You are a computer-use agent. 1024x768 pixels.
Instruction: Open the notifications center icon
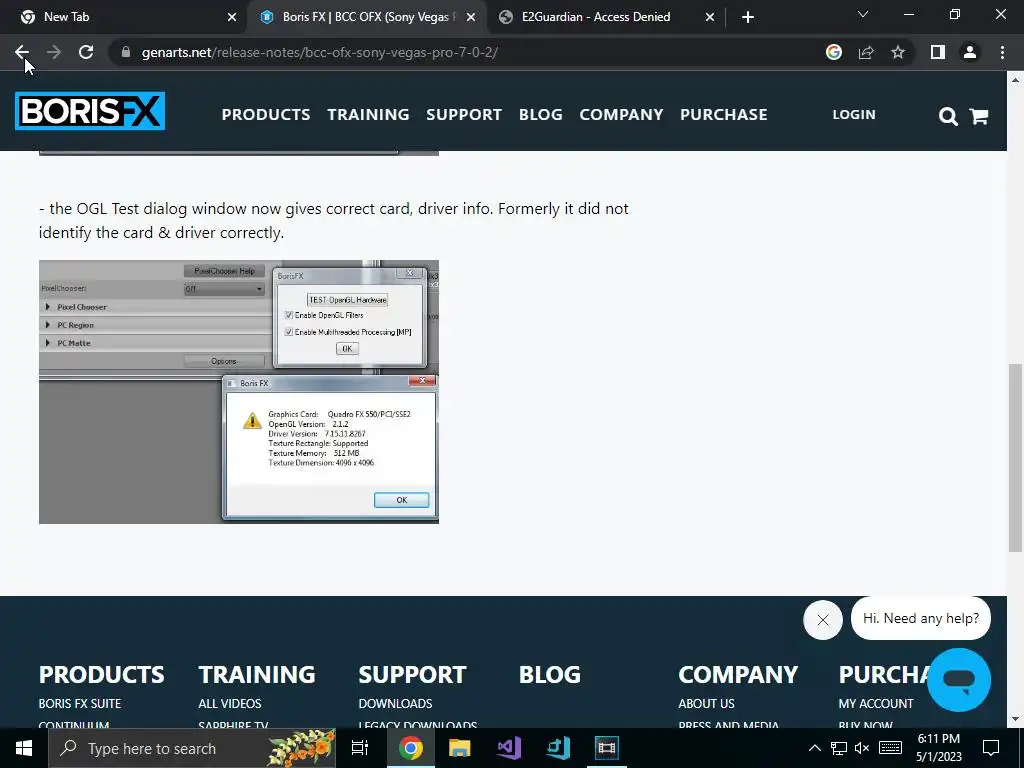(991, 748)
